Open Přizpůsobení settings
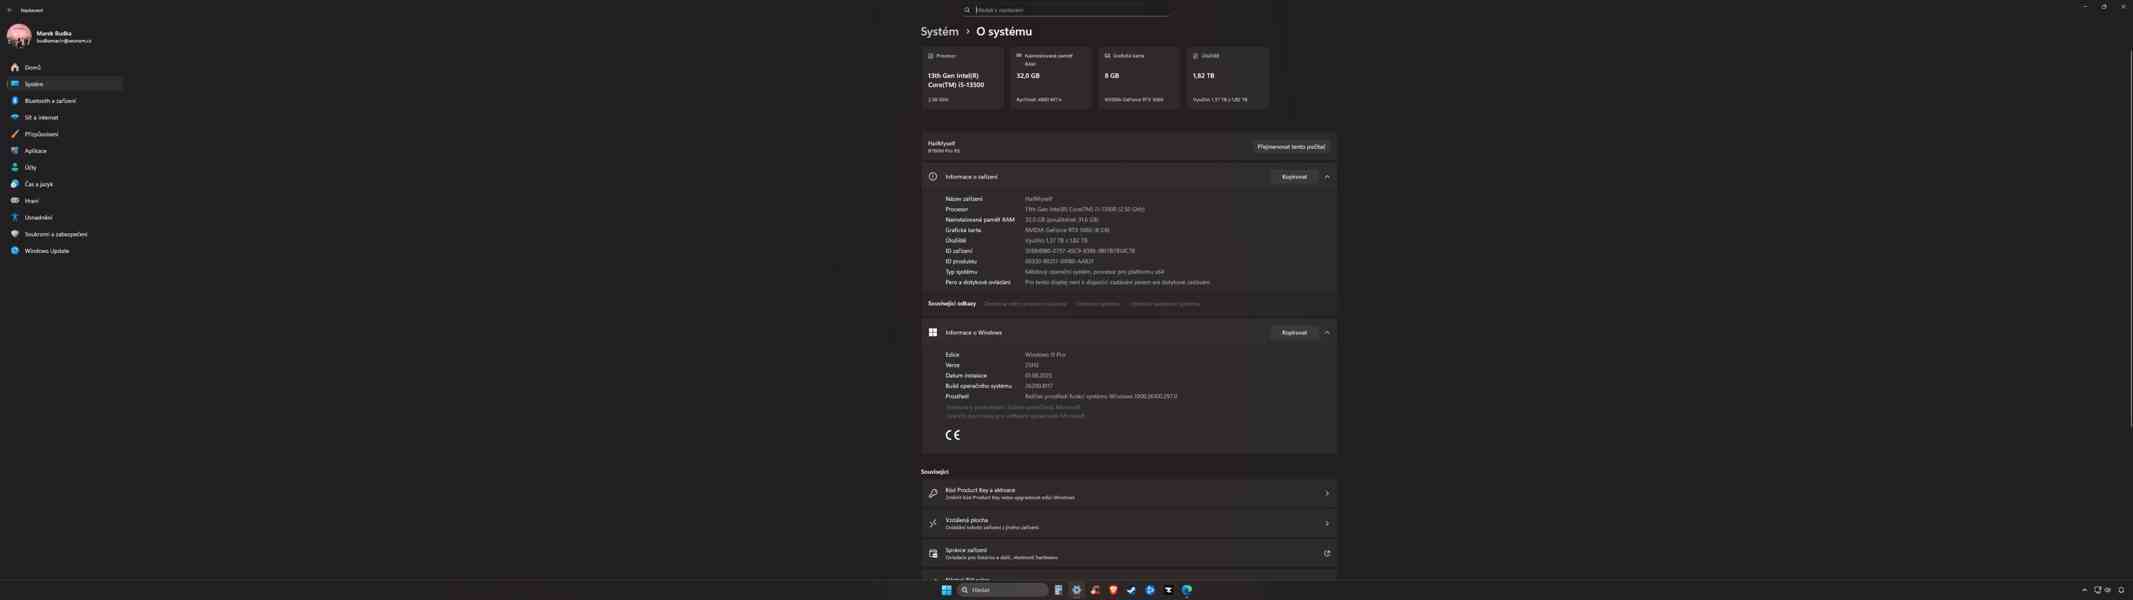 [x=64, y=134]
